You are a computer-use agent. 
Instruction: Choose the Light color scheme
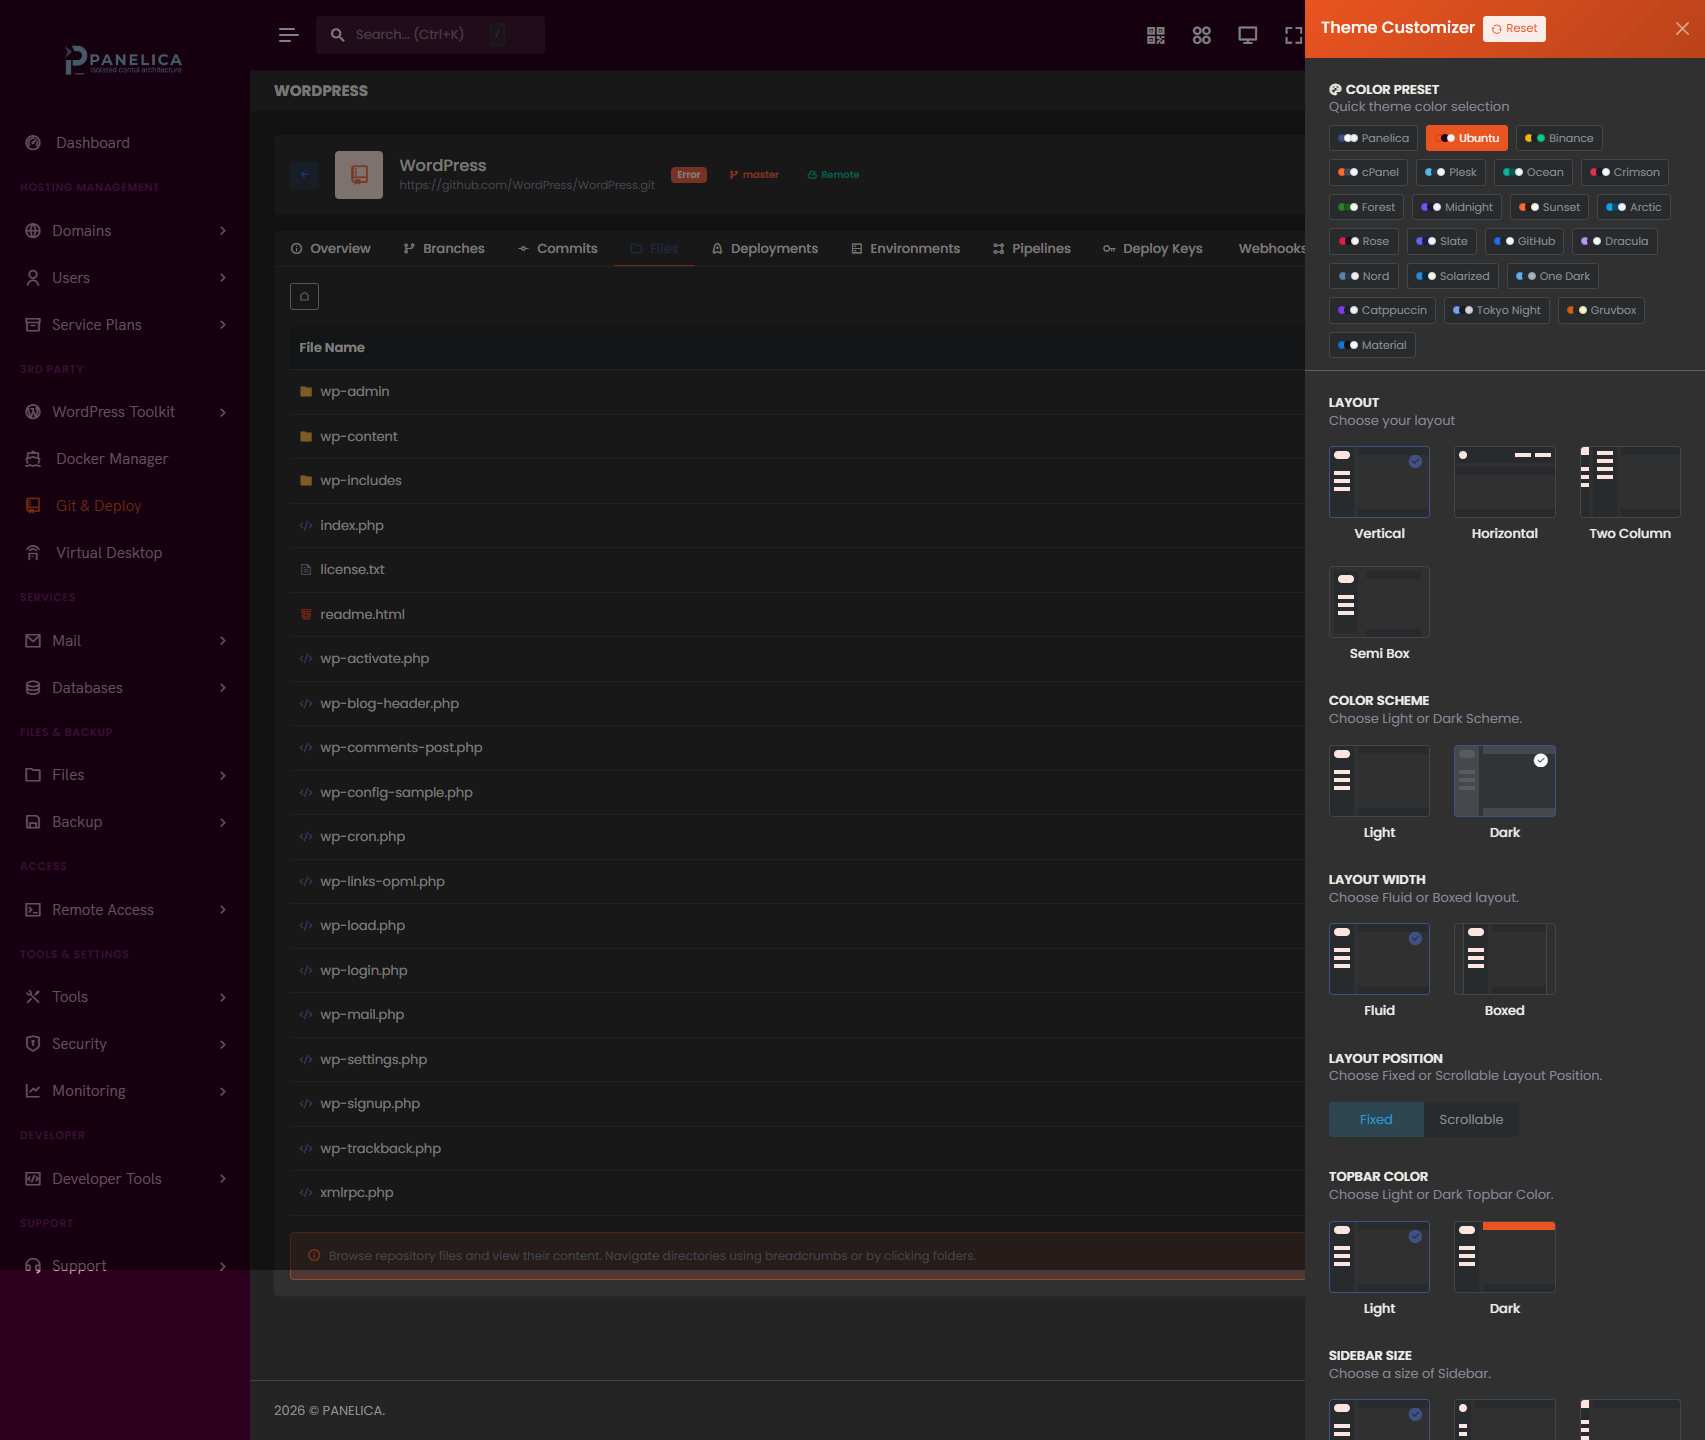point(1379,781)
